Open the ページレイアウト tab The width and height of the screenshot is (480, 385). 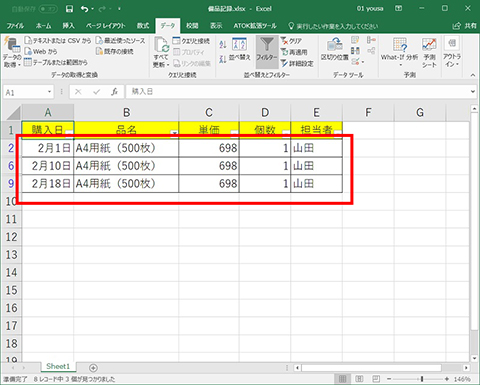pyautogui.click(x=105, y=26)
